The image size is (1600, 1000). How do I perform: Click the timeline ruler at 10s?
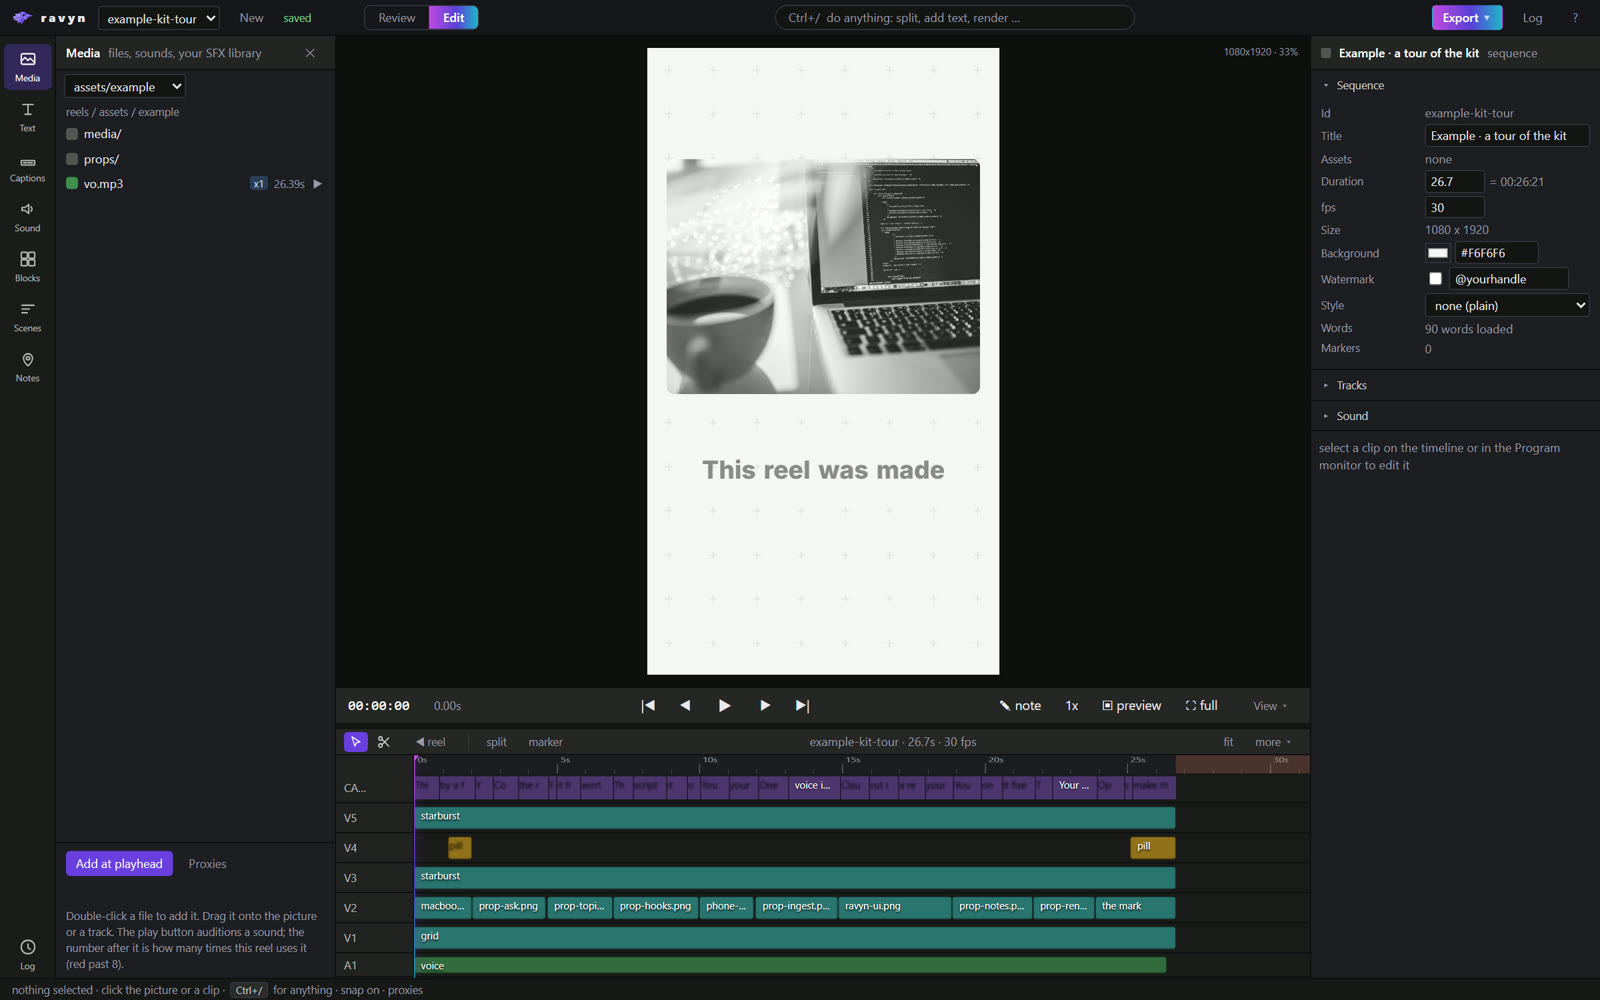pos(700,765)
